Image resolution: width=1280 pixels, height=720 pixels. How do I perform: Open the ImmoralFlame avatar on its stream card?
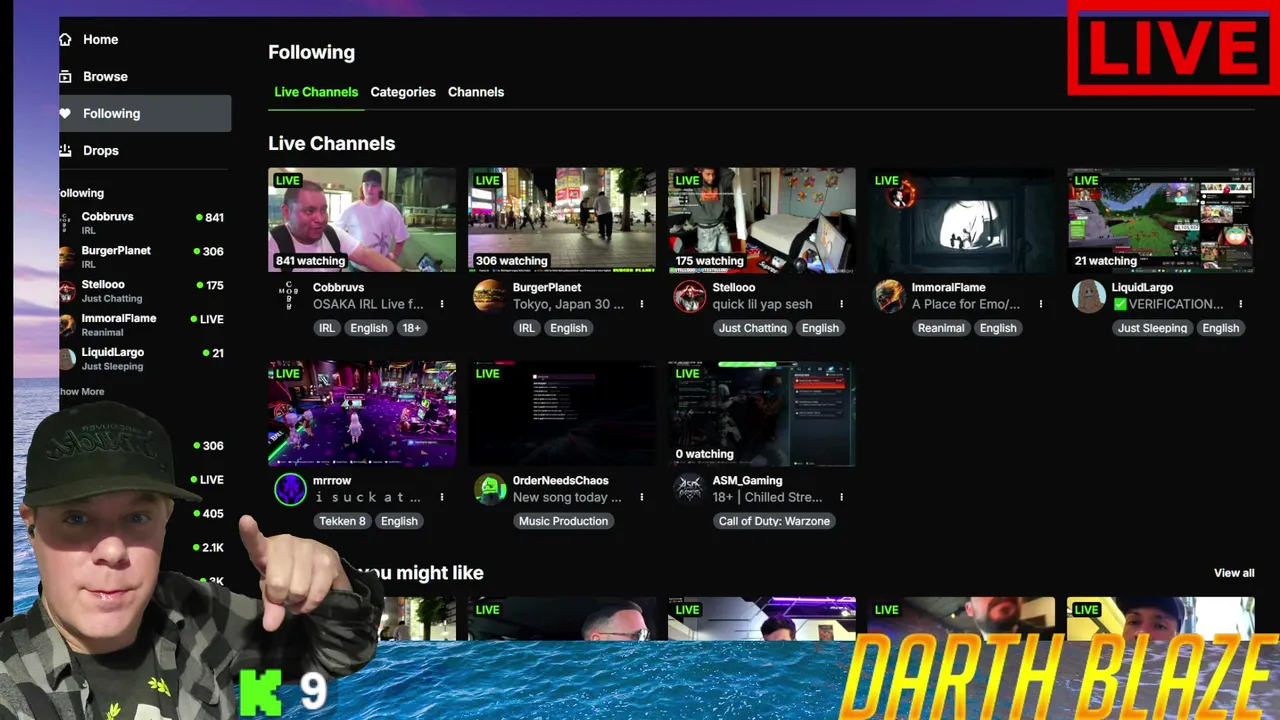889,296
